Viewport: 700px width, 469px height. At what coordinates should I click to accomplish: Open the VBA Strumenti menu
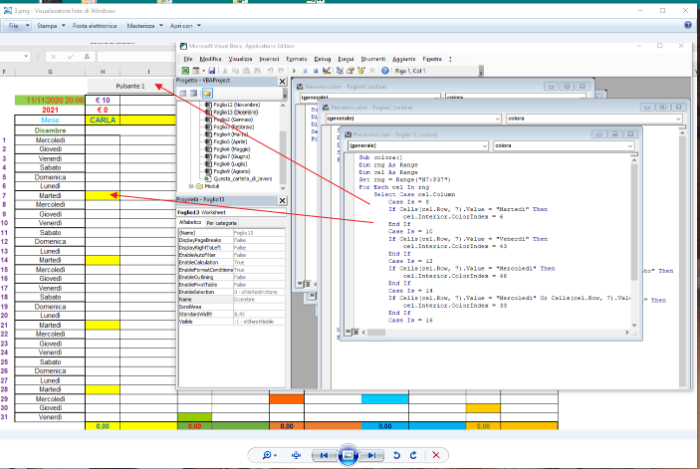(x=373, y=59)
